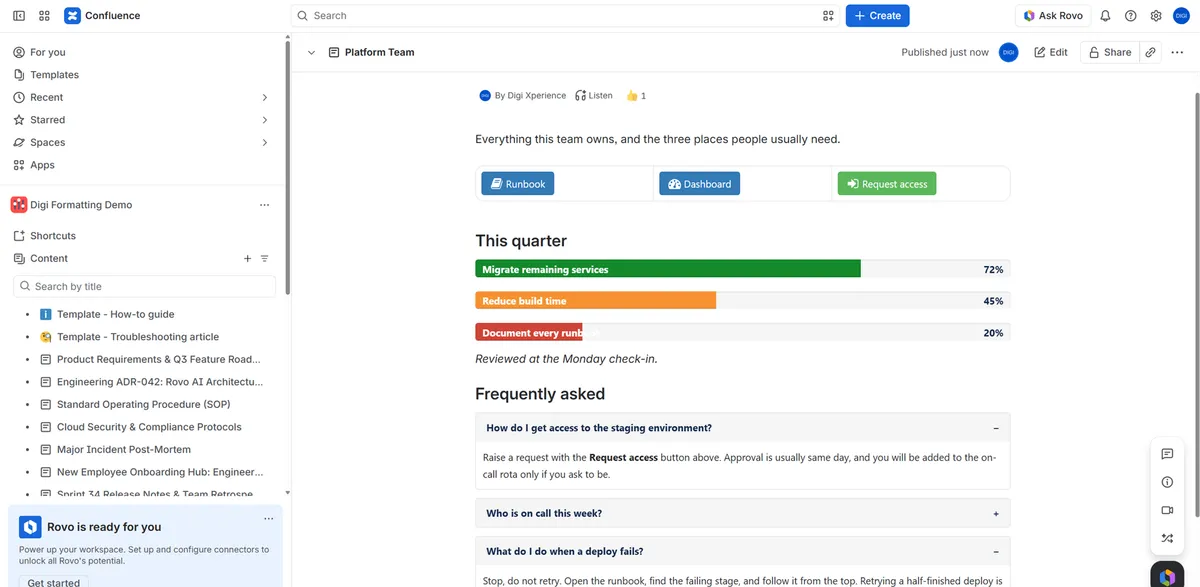Open Engineering ADR-042 Rovo AI Architecture page
Image resolution: width=1200 pixels, height=587 pixels.
tap(159, 382)
